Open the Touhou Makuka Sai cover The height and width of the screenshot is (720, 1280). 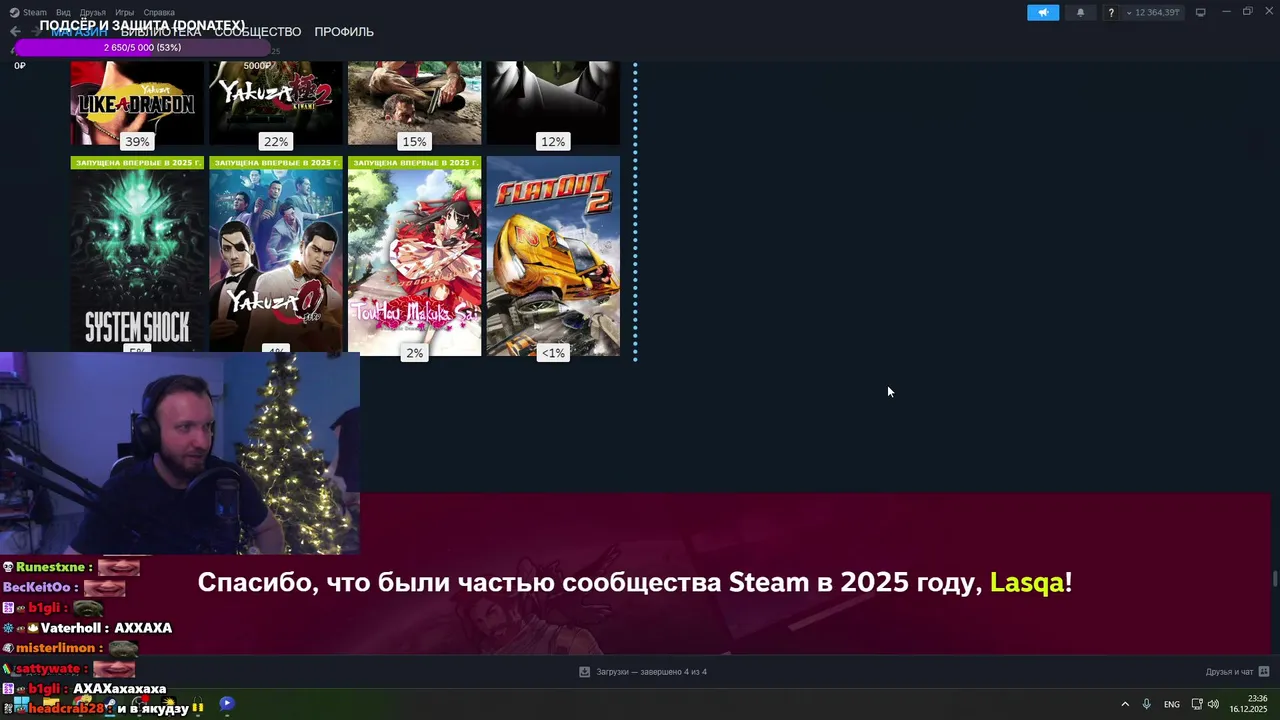click(x=414, y=255)
